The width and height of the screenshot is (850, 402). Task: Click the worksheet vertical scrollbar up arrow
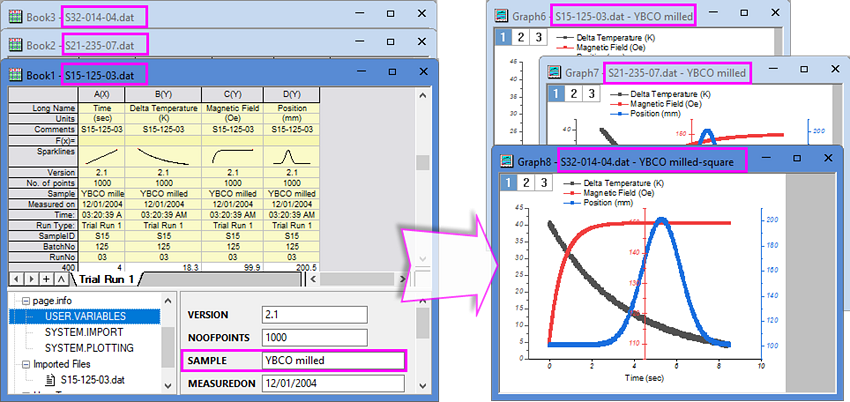coord(423,96)
